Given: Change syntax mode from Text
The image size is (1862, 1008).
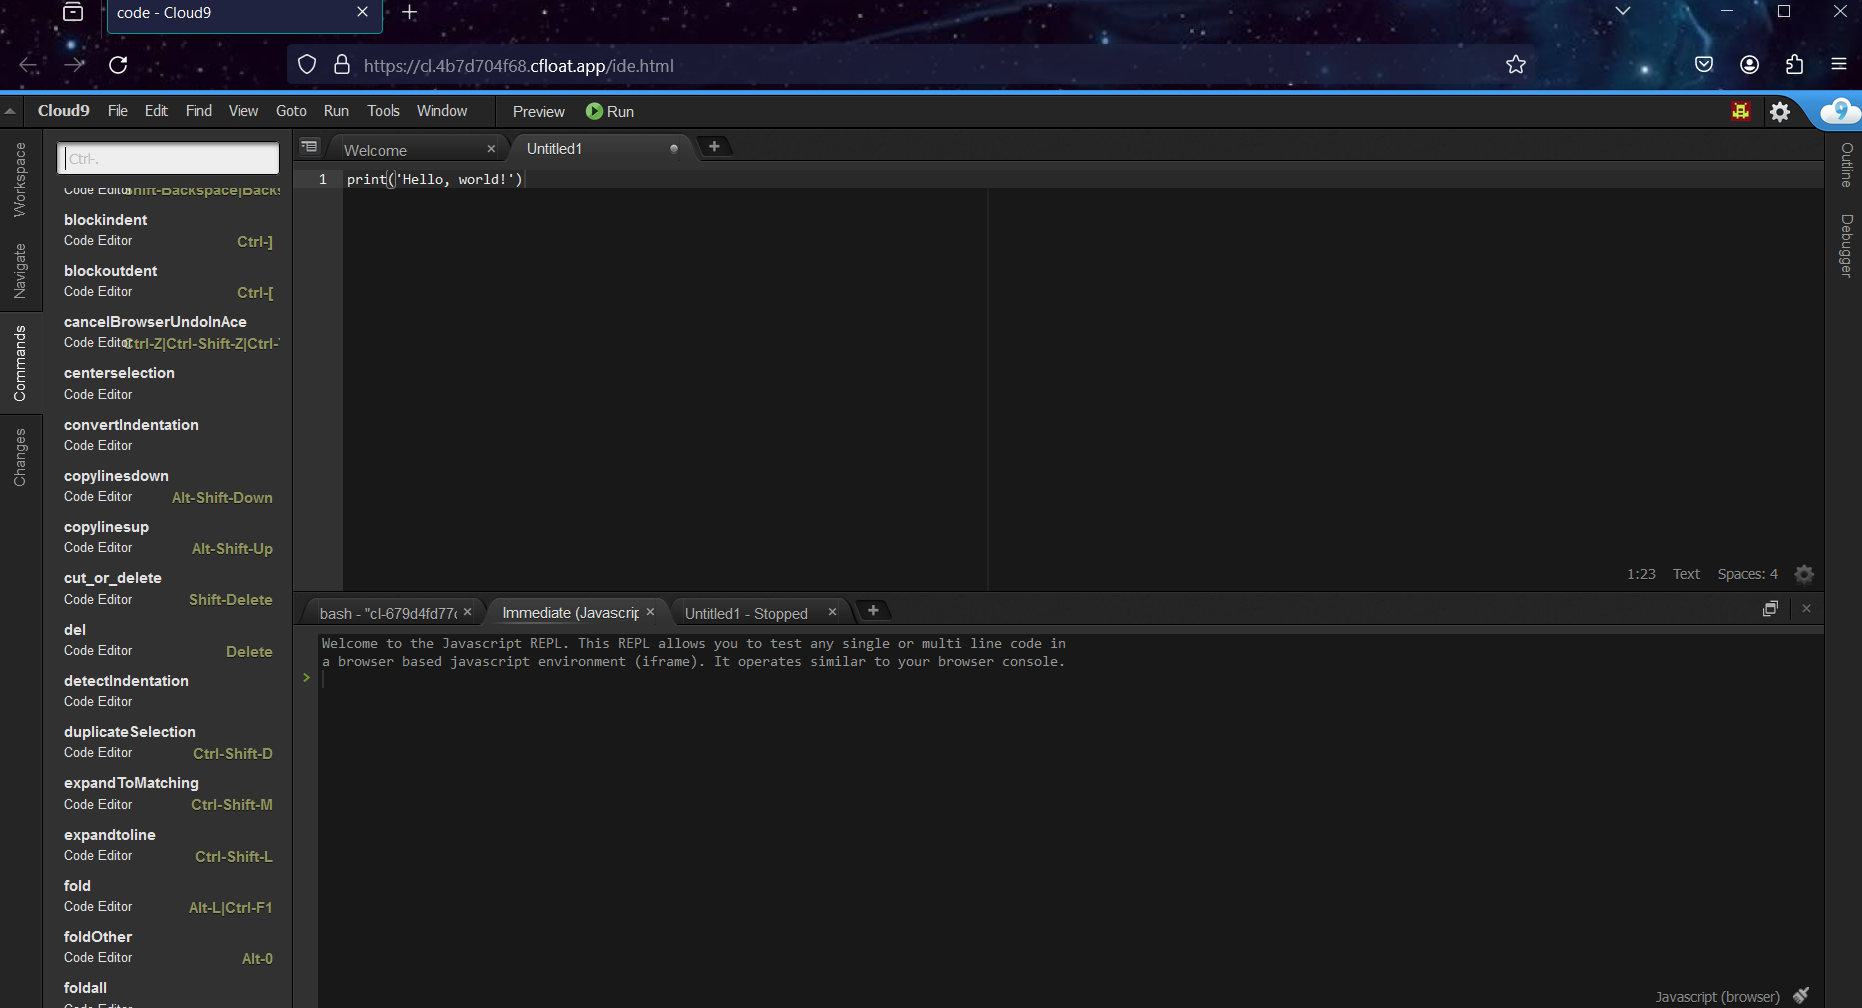Looking at the screenshot, I should 1686,574.
